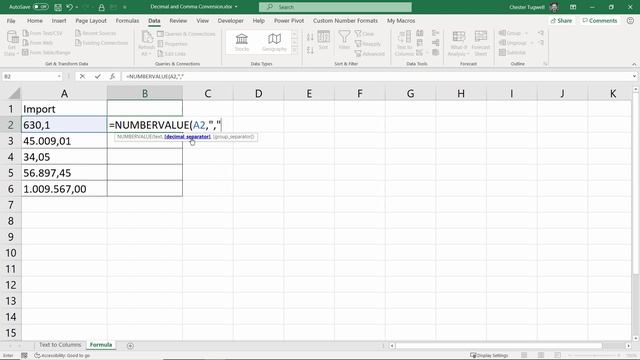This screenshot has height=360, width=640.
Task: Click Stocks data type
Action: pos(242,42)
